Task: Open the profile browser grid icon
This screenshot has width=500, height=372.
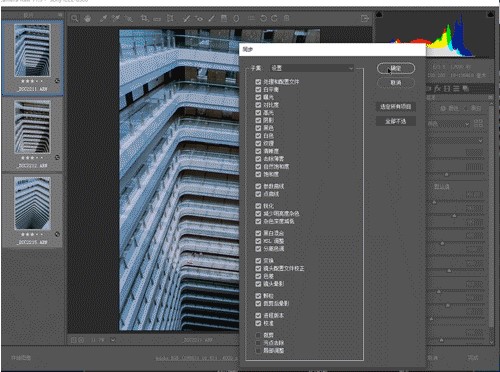Action: [478, 123]
